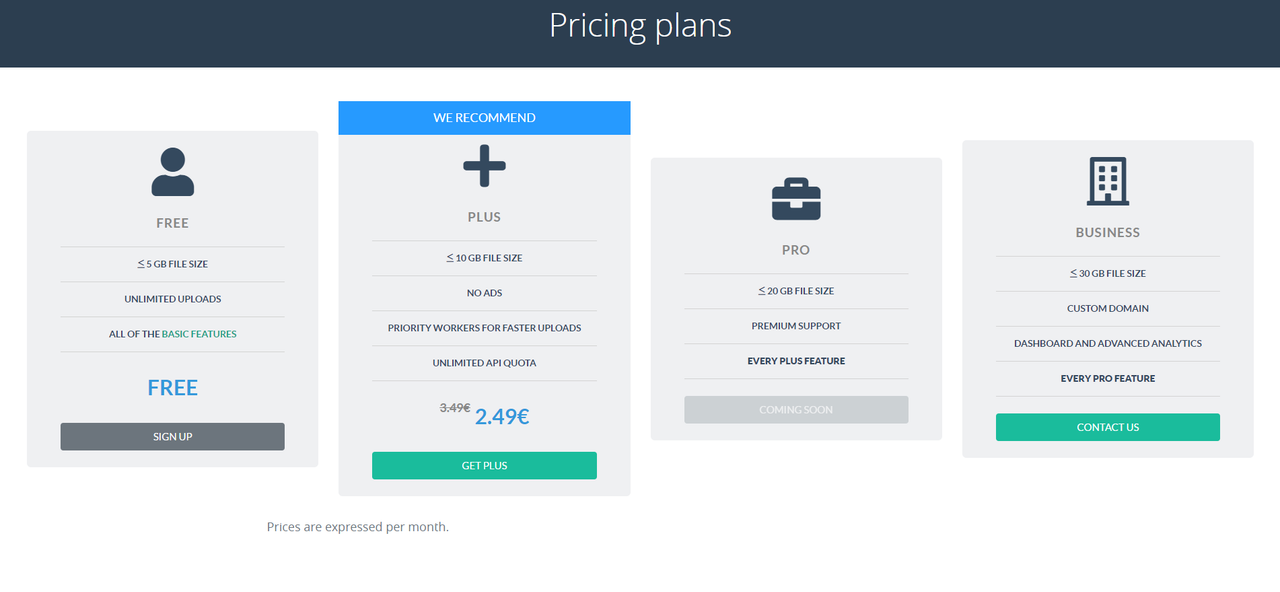This screenshot has height=592, width=1280.
Task: Click Dashboard and Advanced Analytics feature
Action: (x=1107, y=344)
